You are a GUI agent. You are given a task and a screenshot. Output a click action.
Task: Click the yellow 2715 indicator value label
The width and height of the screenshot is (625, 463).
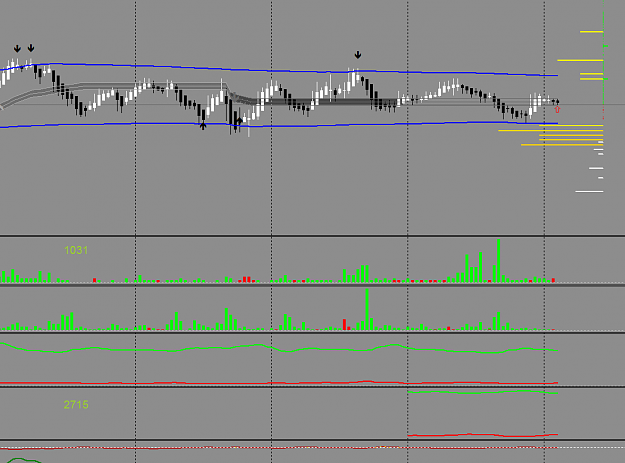point(76,405)
